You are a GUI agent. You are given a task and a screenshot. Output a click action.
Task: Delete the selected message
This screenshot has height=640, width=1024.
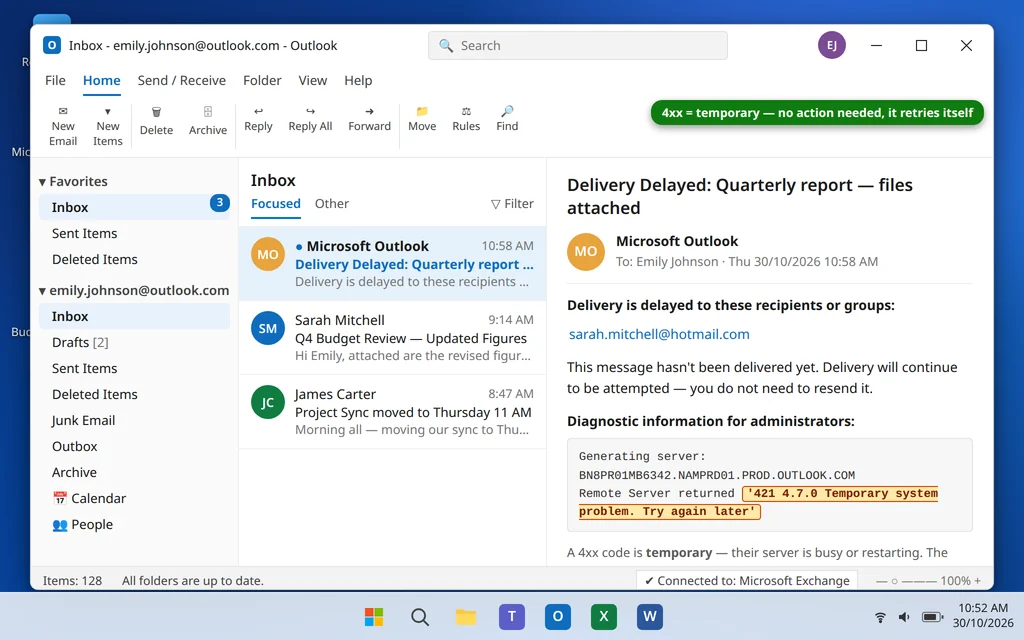156,121
